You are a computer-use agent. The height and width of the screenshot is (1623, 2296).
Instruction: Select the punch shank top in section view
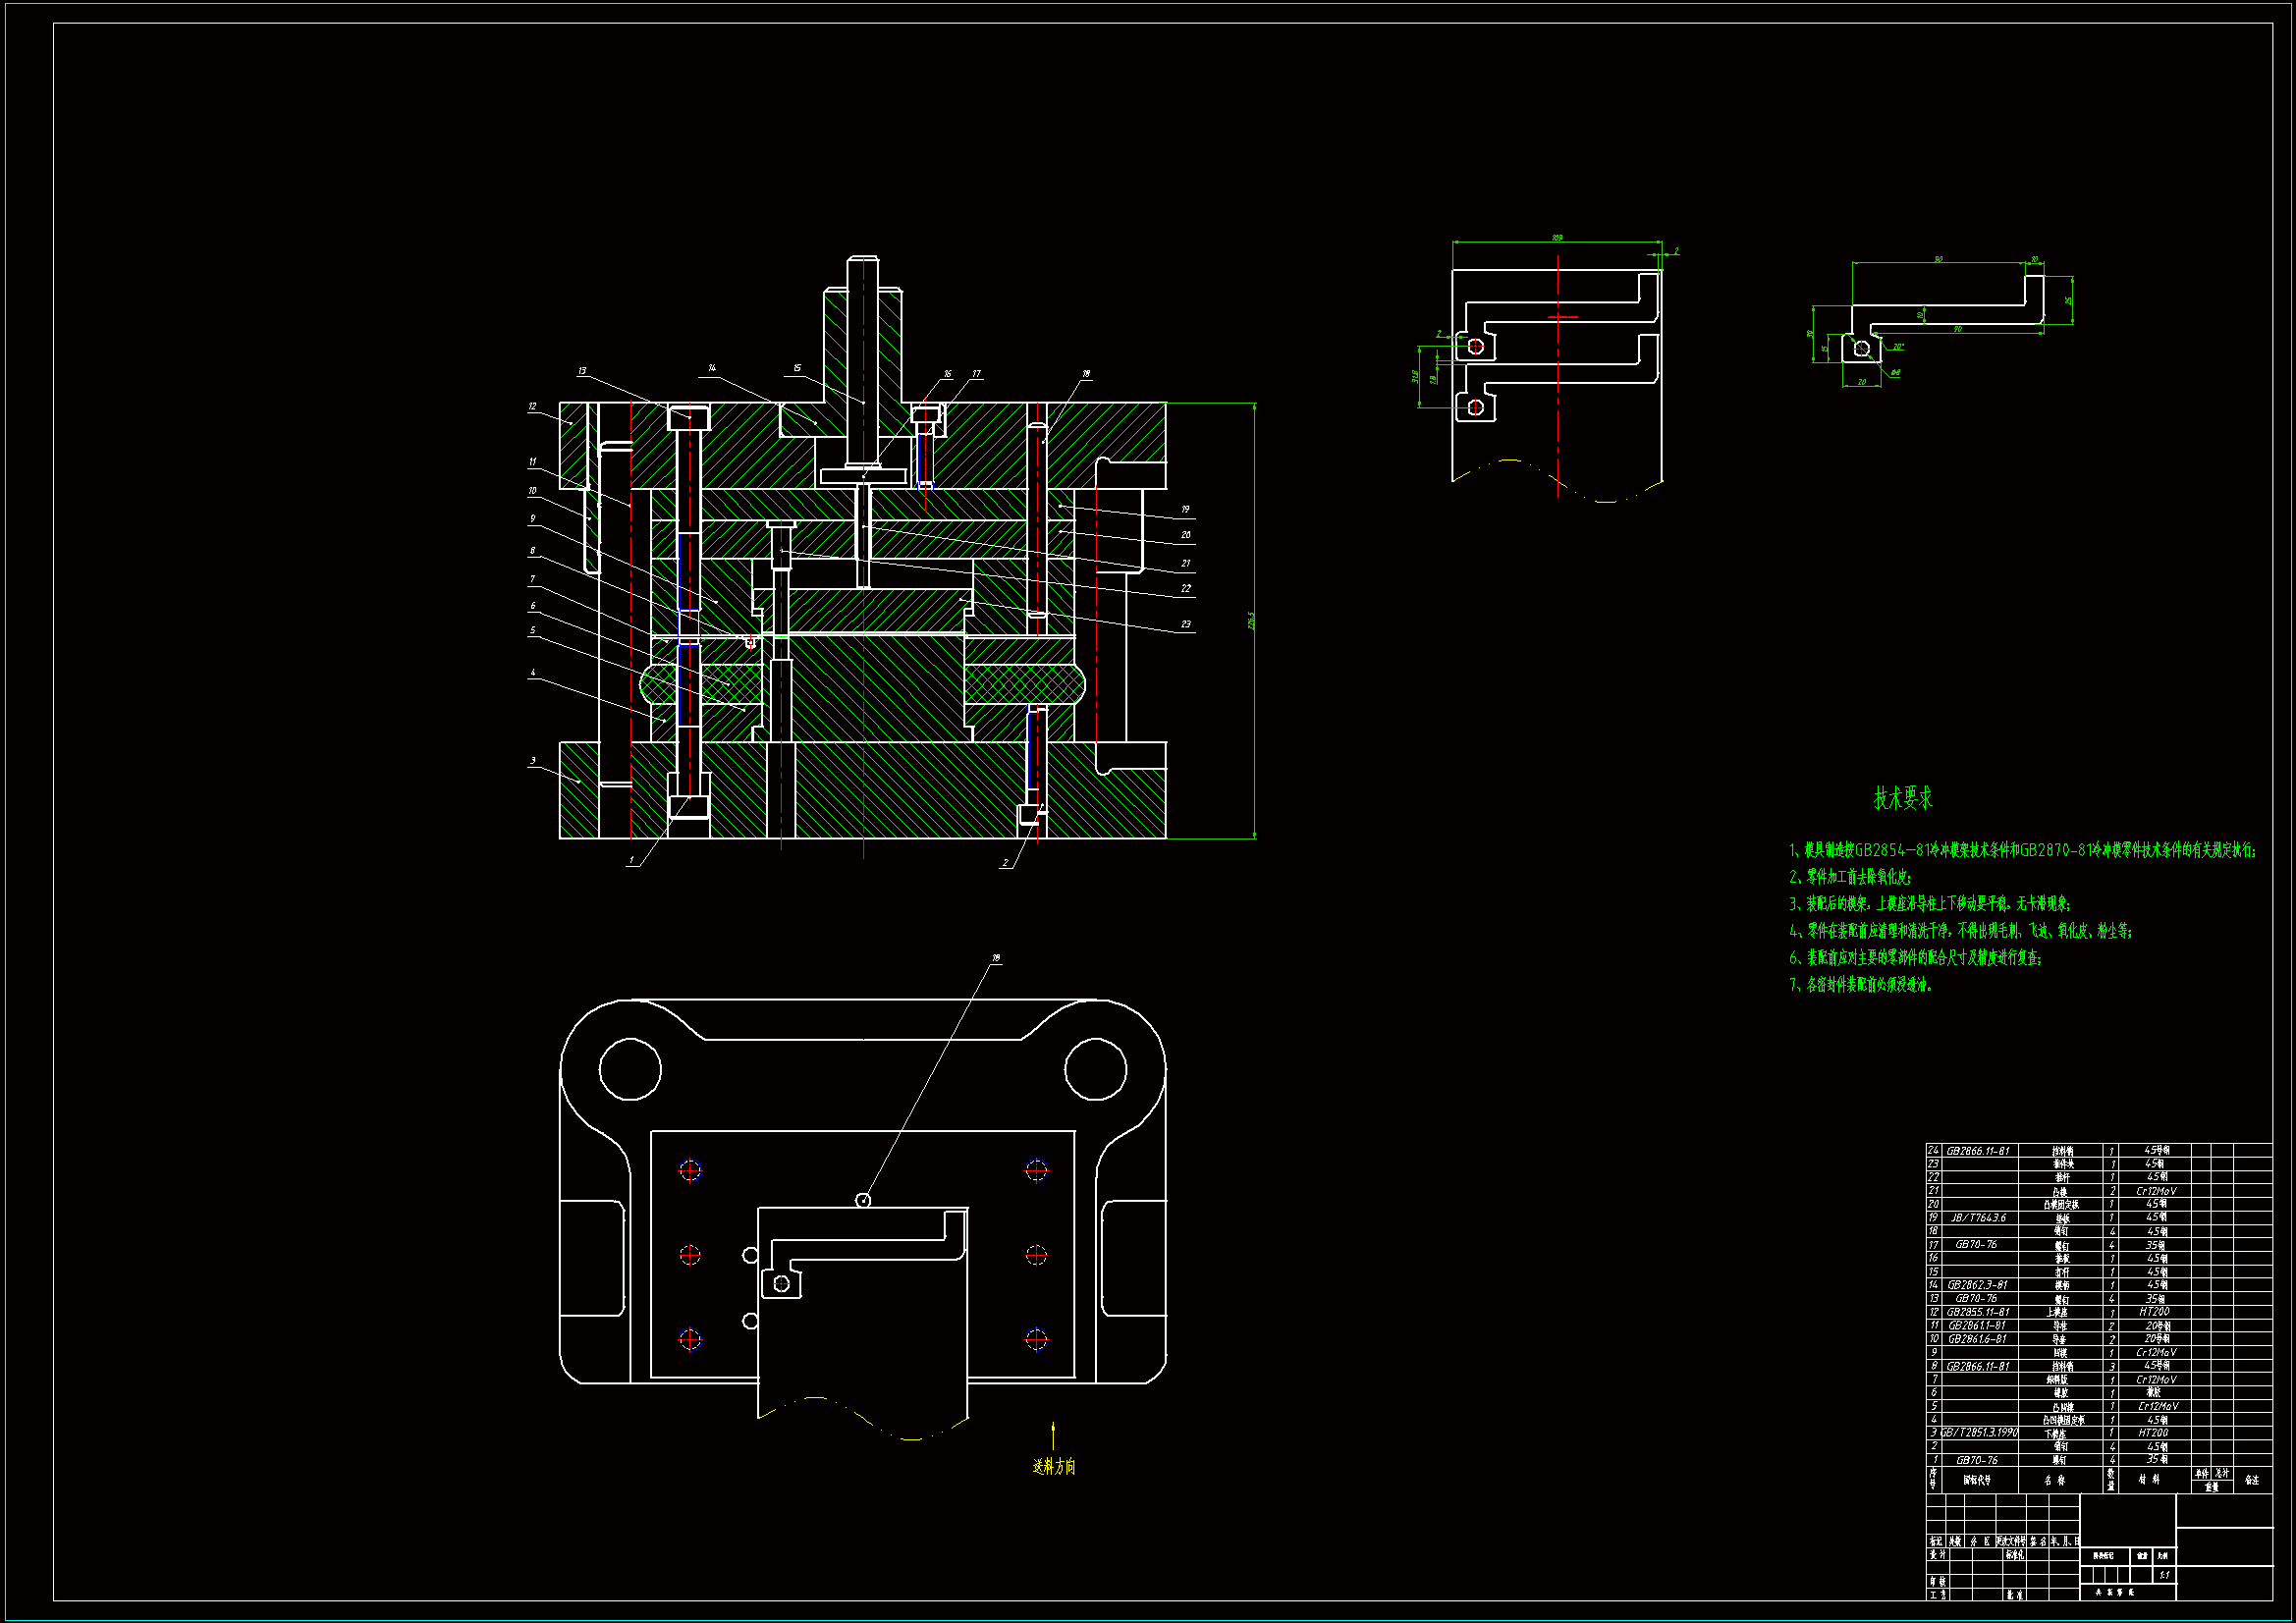point(863,262)
